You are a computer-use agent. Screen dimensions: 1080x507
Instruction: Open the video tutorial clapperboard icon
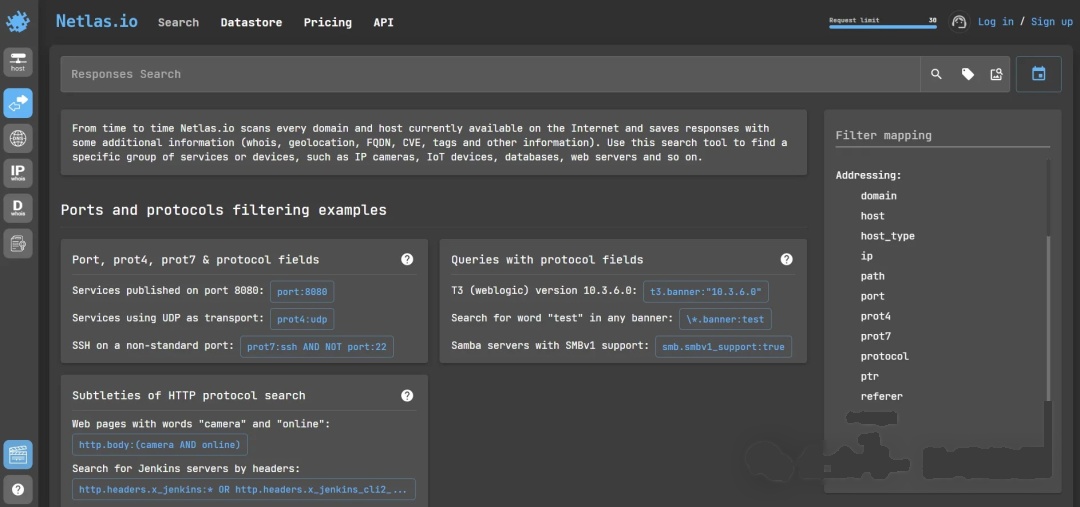coord(18,455)
